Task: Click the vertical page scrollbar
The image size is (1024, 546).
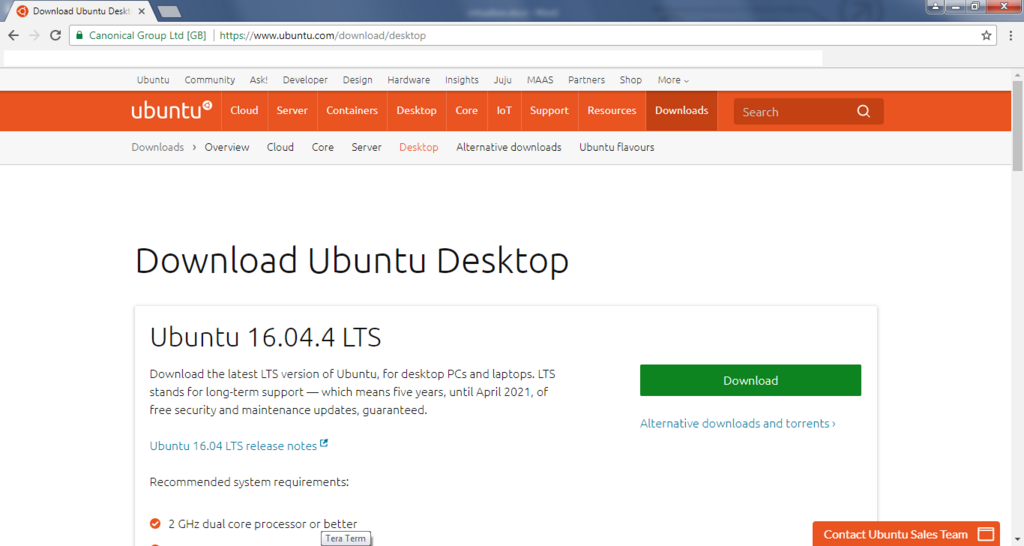Action: tap(1017, 124)
